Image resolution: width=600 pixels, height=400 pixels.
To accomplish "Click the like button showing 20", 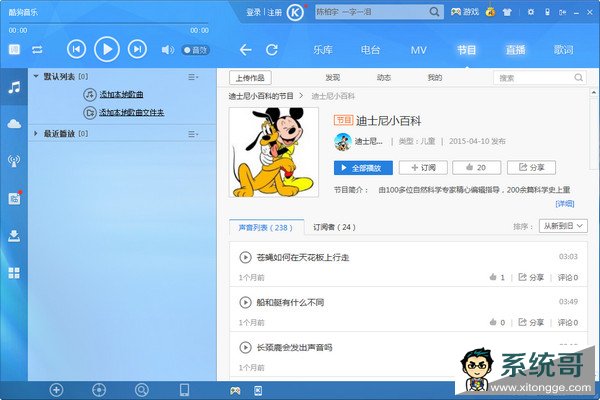I will point(476,168).
